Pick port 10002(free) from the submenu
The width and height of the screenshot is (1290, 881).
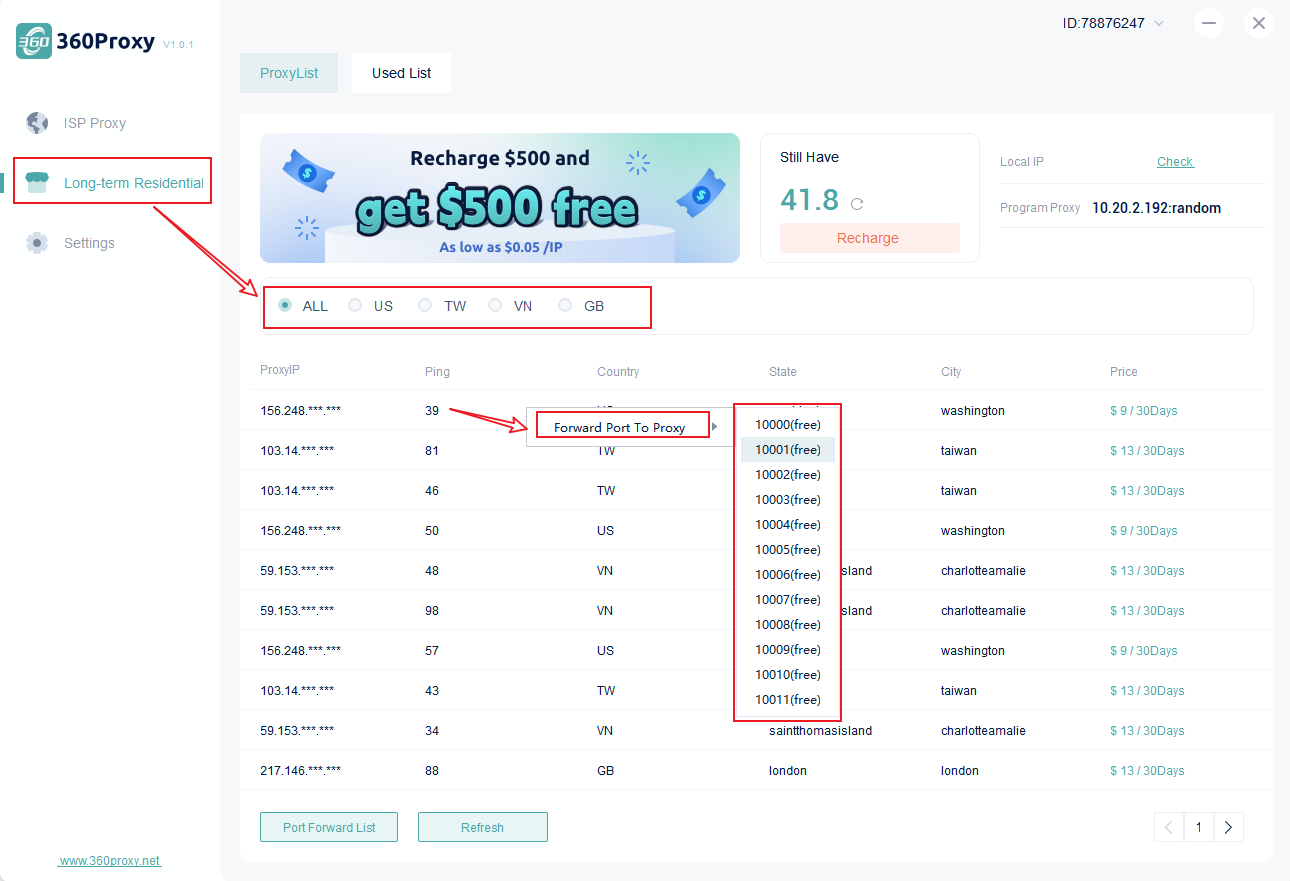tap(788, 475)
